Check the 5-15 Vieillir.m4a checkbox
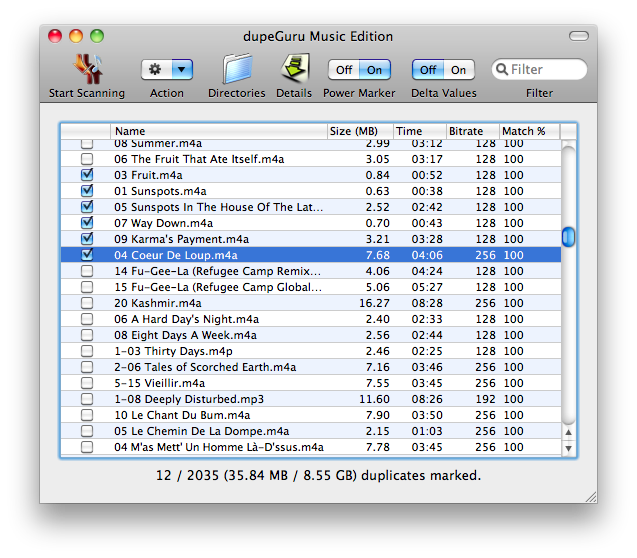This screenshot has height=558, width=637. click(87, 383)
